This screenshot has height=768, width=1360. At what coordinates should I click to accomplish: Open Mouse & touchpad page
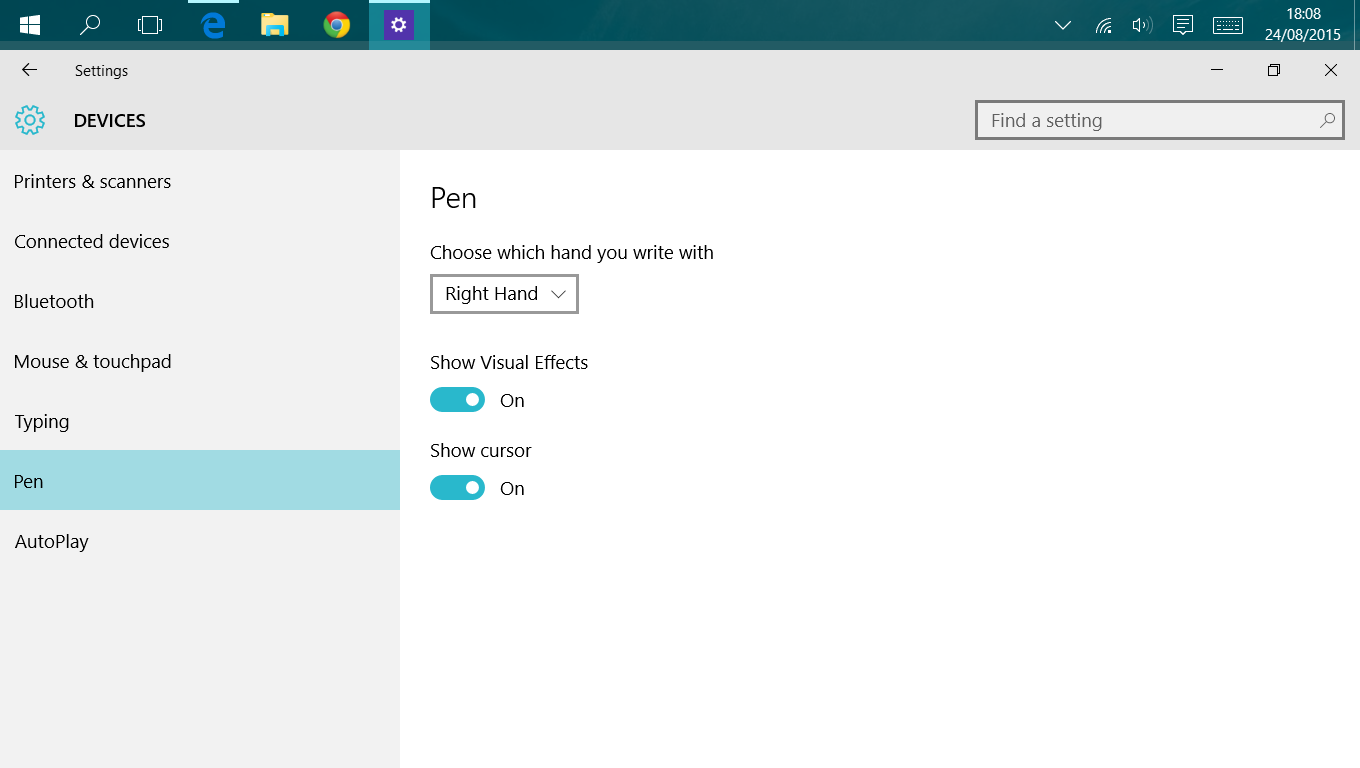click(200, 361)
